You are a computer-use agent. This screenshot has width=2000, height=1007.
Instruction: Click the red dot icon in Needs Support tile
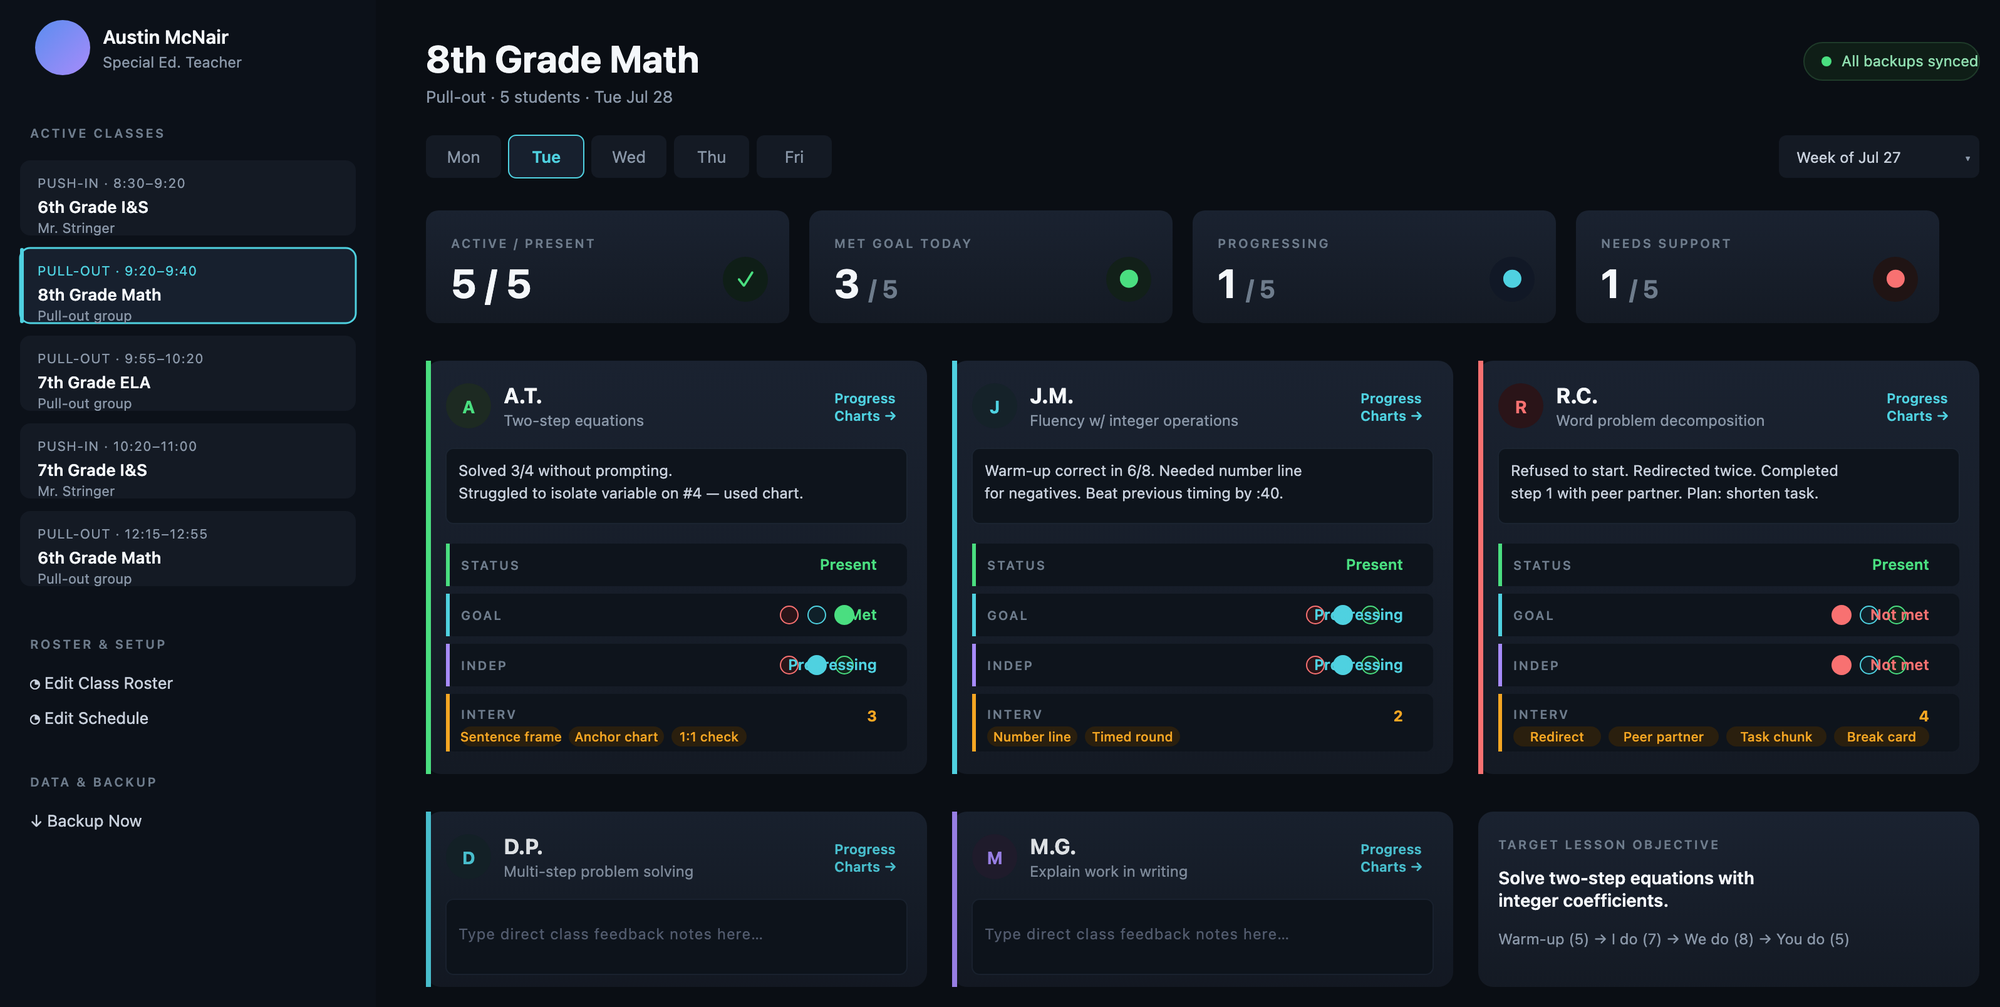tap(1895, 279)
